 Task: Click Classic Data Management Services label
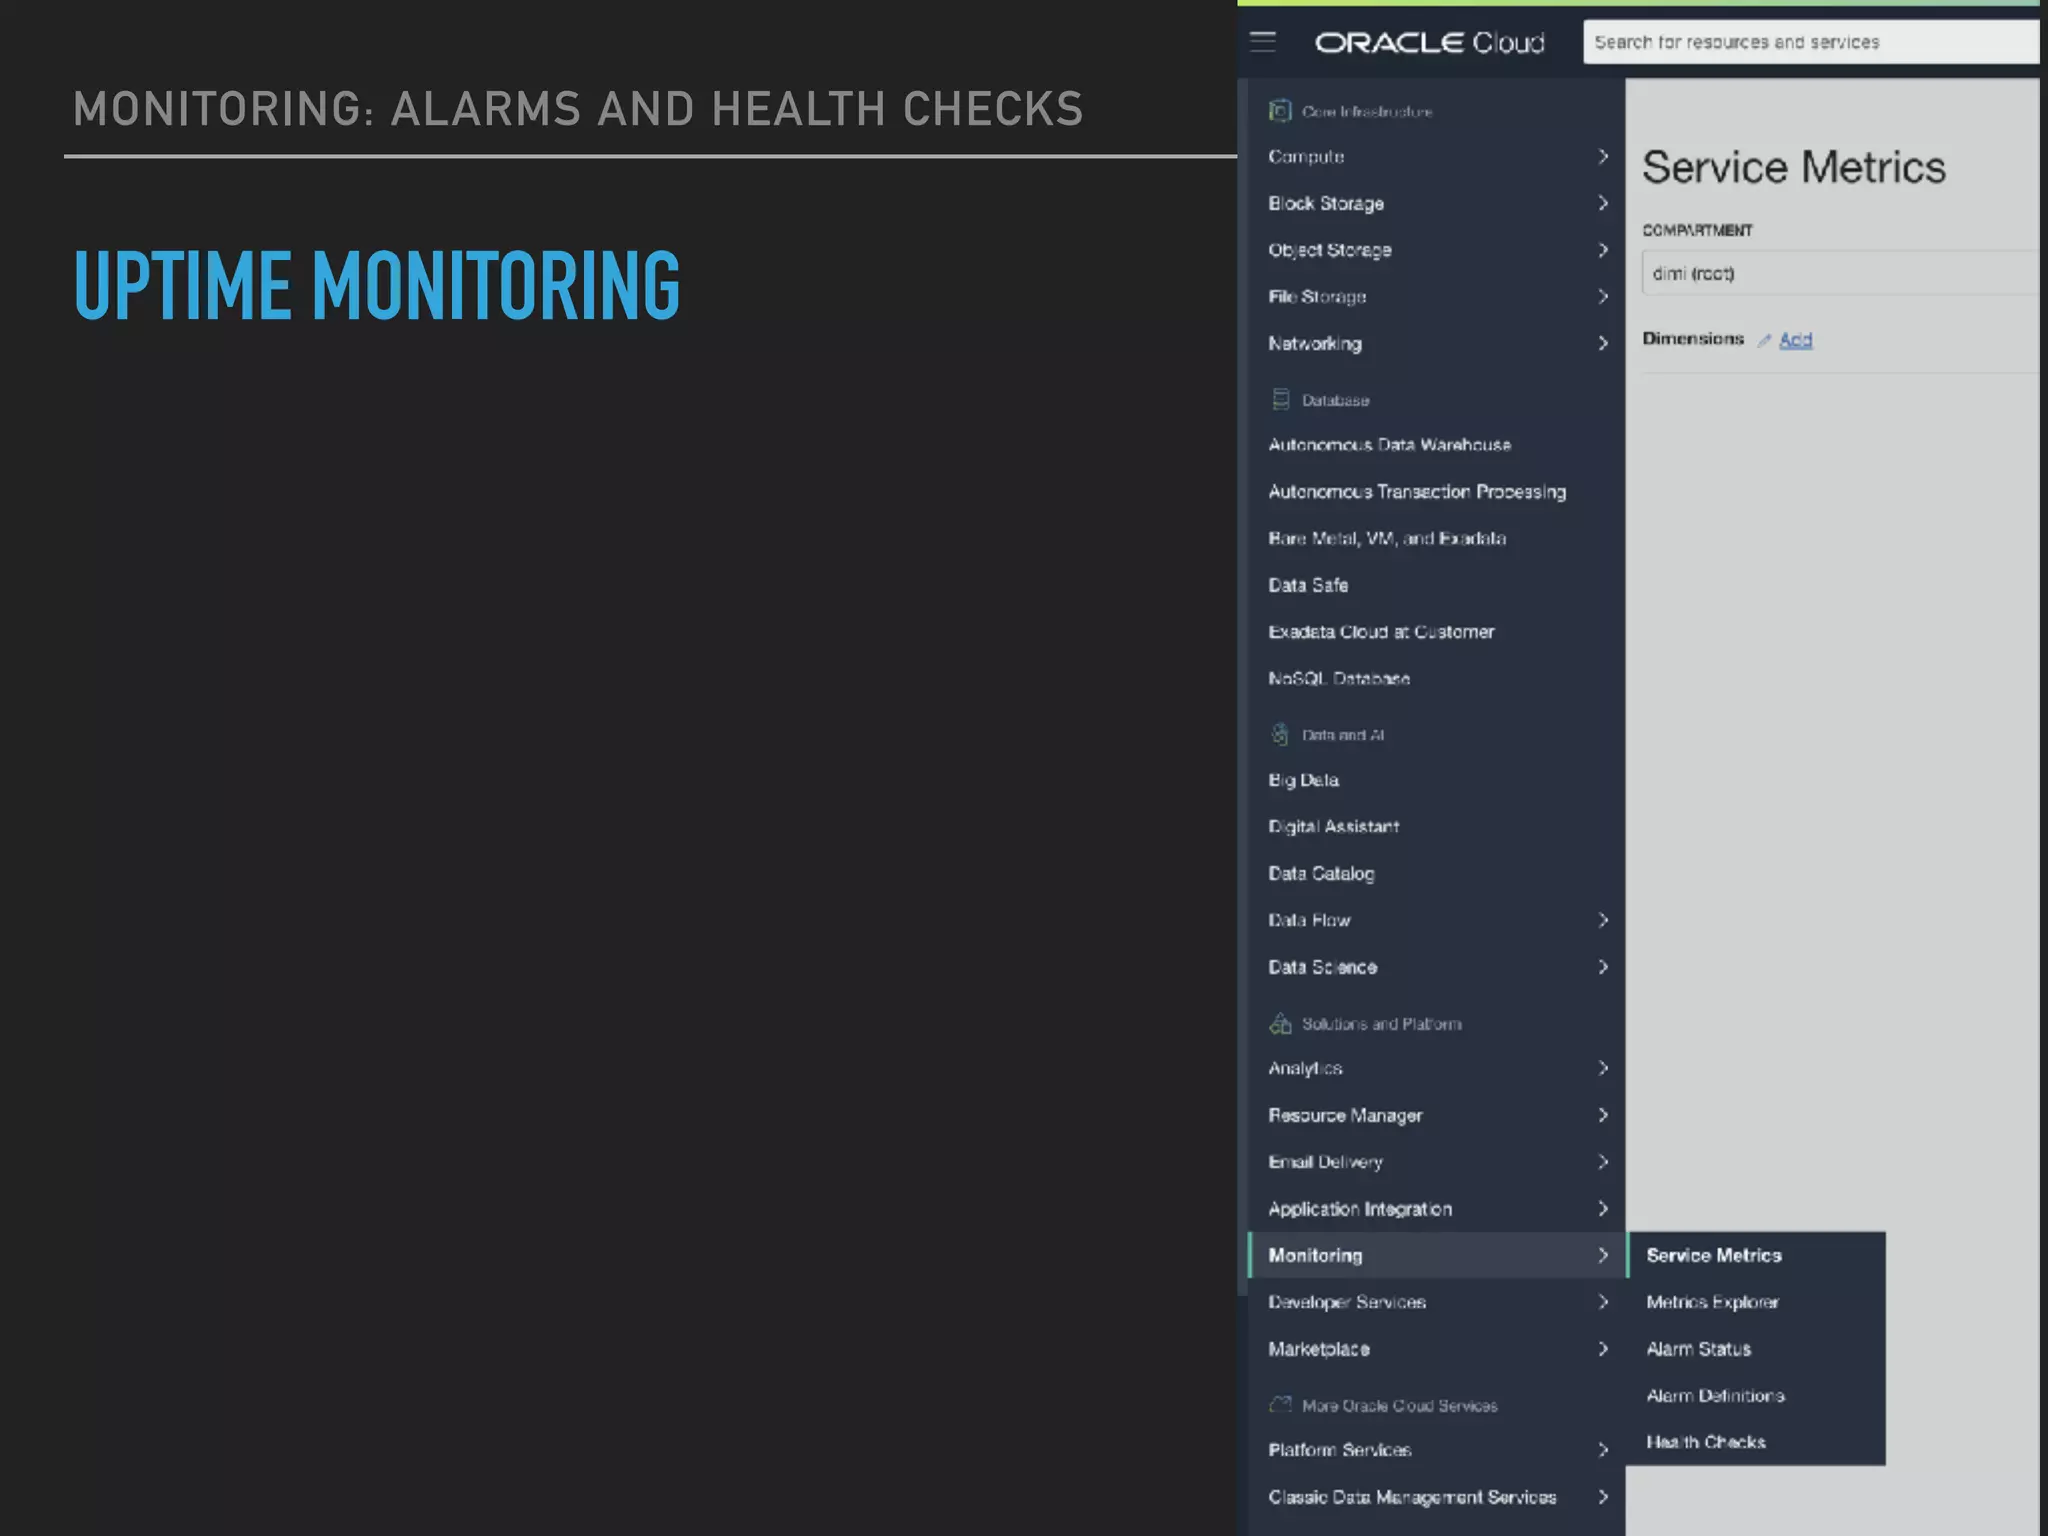coord(1412,1497)
